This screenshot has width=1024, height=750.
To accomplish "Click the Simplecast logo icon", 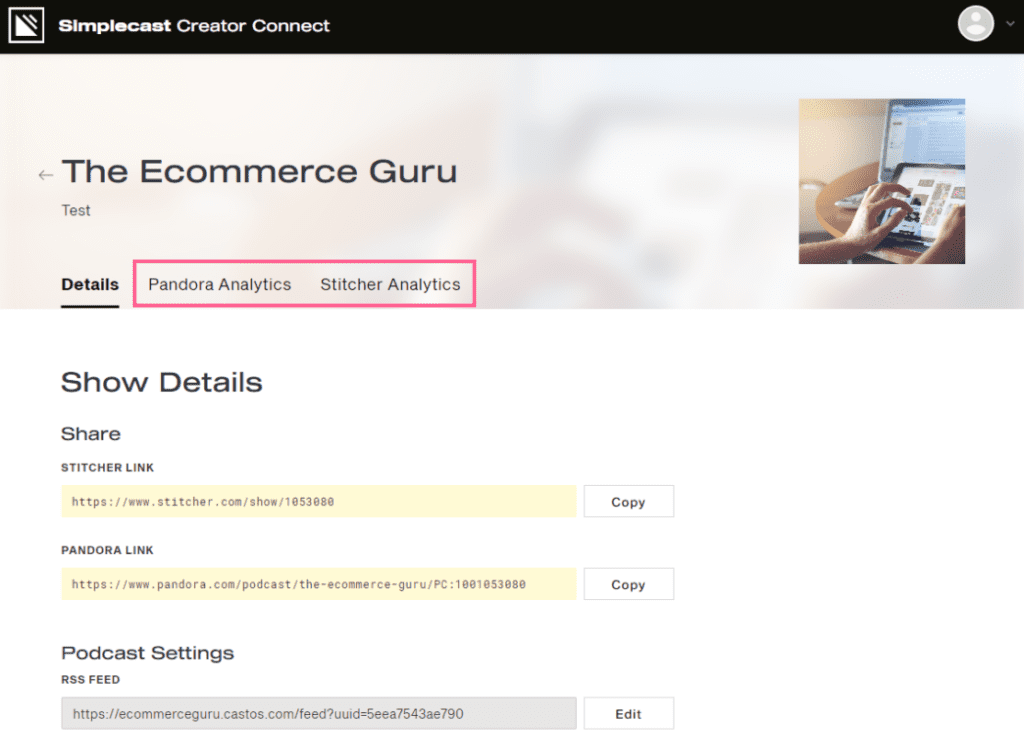I will pyautogui.click(x=26, y=25).
